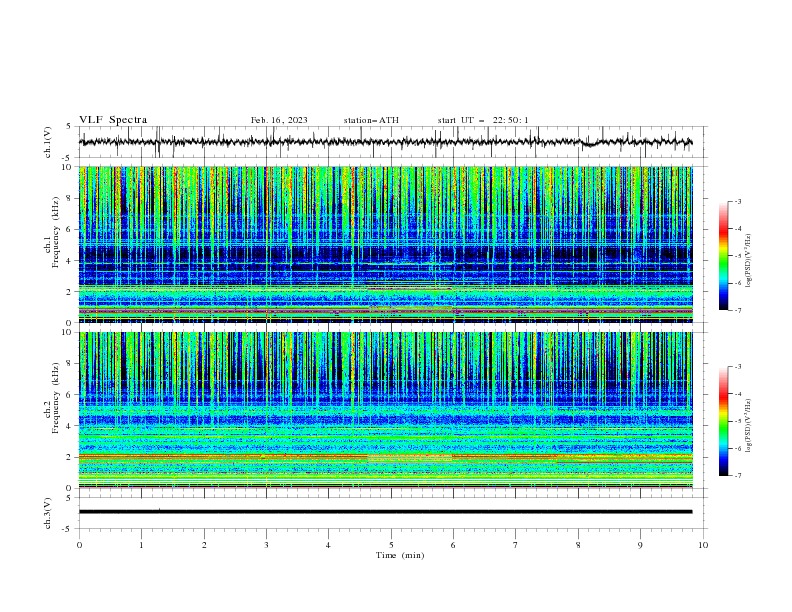Click the "-7" tick on ch.2 colorbar
Viewport: 792px width, 612px height.
(737, 476)
